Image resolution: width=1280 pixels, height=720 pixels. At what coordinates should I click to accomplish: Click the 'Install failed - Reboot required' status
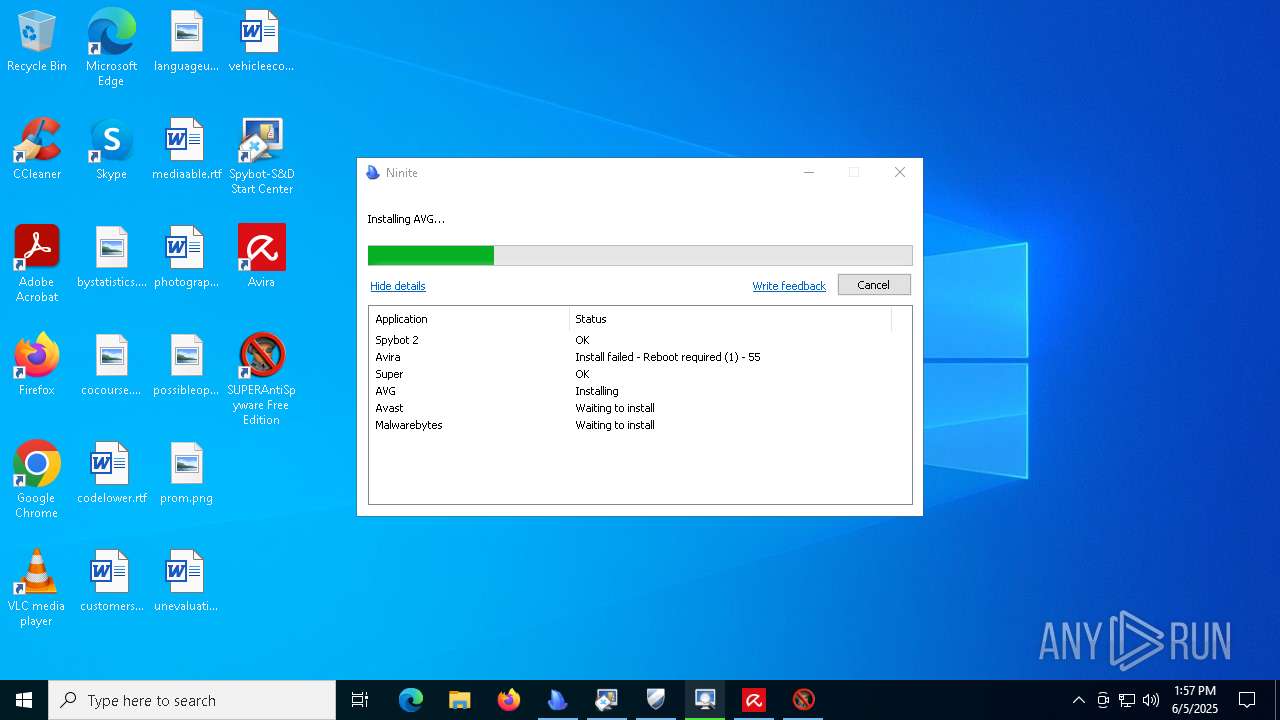pyautogui.click(x=667, y=357)
